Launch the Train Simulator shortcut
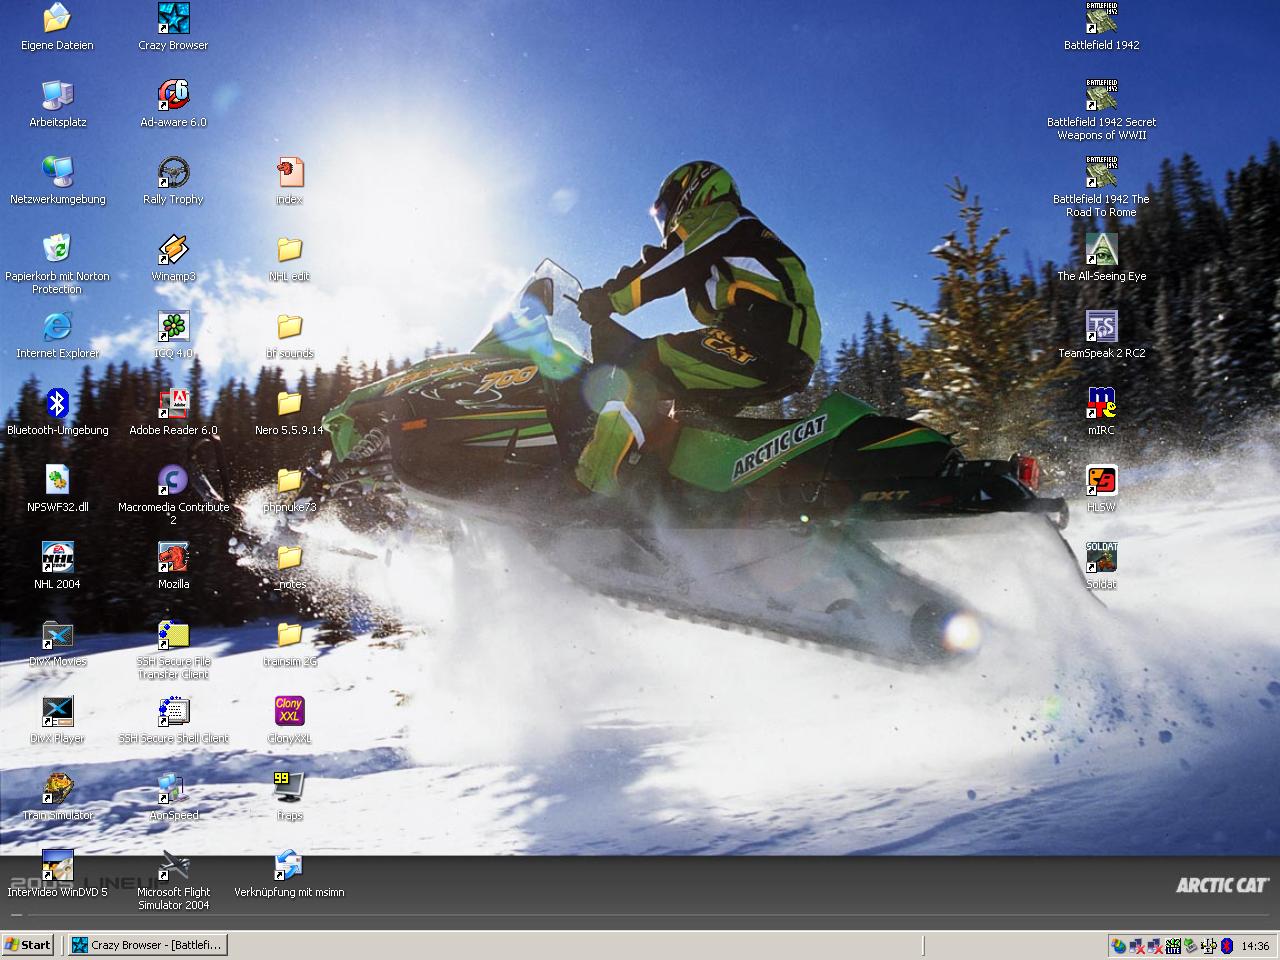The image size is (1280, 960). 57,788
